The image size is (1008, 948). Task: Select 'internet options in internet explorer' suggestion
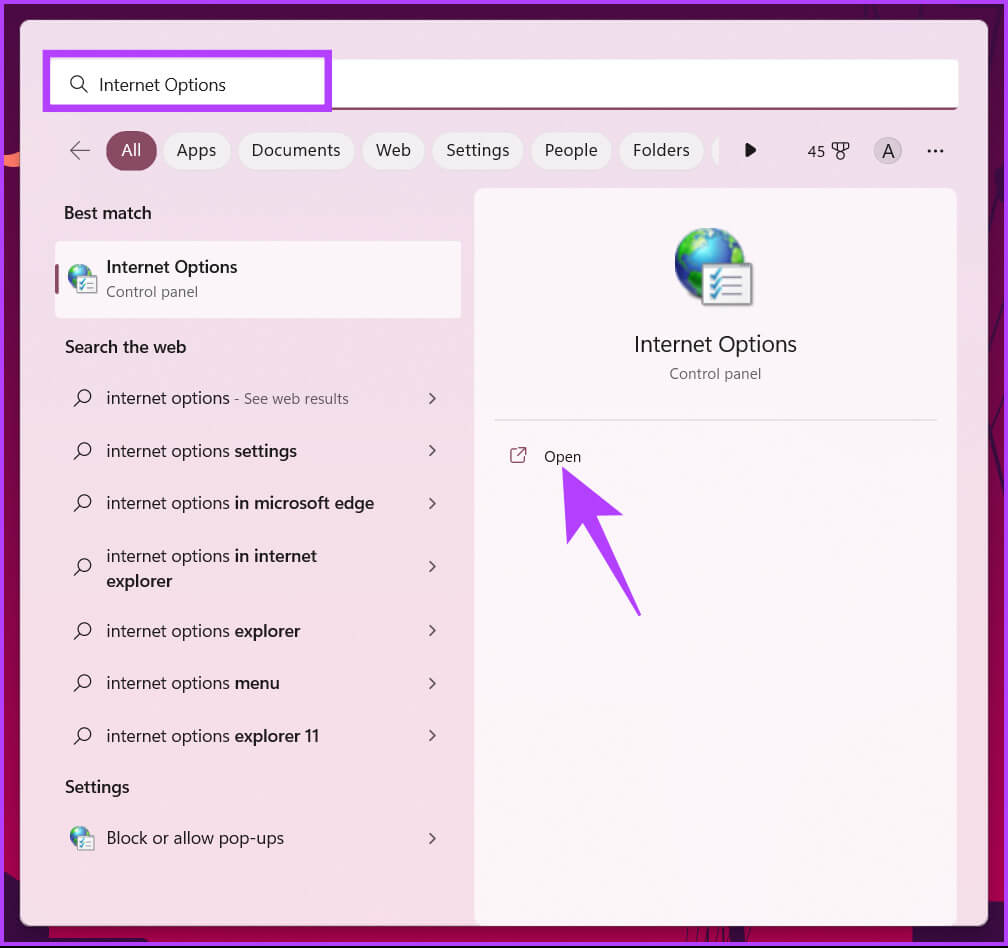pos(258,568)
